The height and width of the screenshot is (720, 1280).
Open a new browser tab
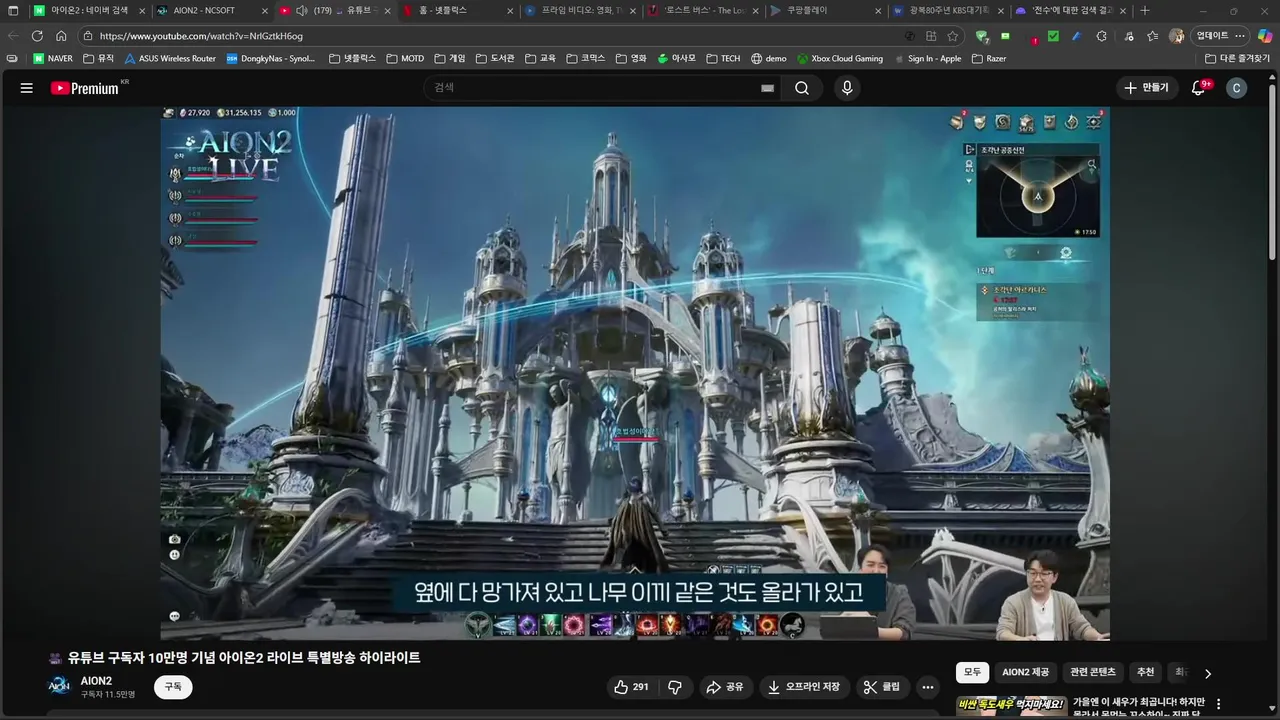pyautogui.click(x=1145, y=11)
